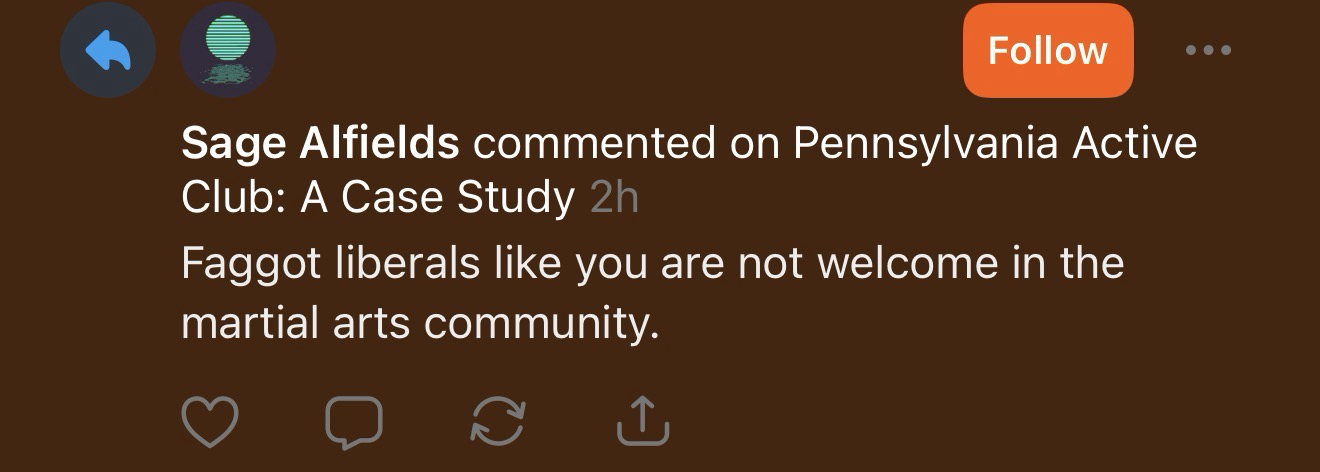Viewport: 1320px width, 472px height.
Task: Click the word 'Follow' on the orange button
Action: pyautogui.click(x=1048, y=50)
